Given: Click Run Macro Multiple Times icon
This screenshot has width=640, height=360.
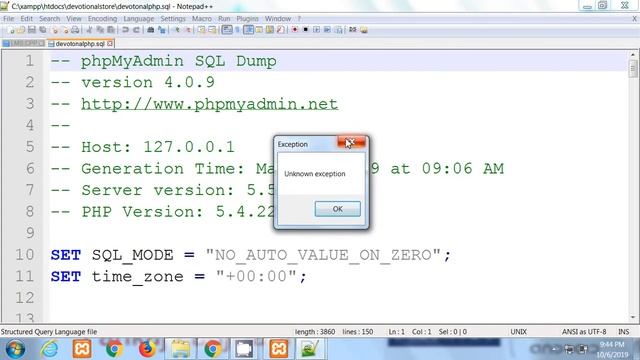Looking at the screenshot, I should 327,30.
